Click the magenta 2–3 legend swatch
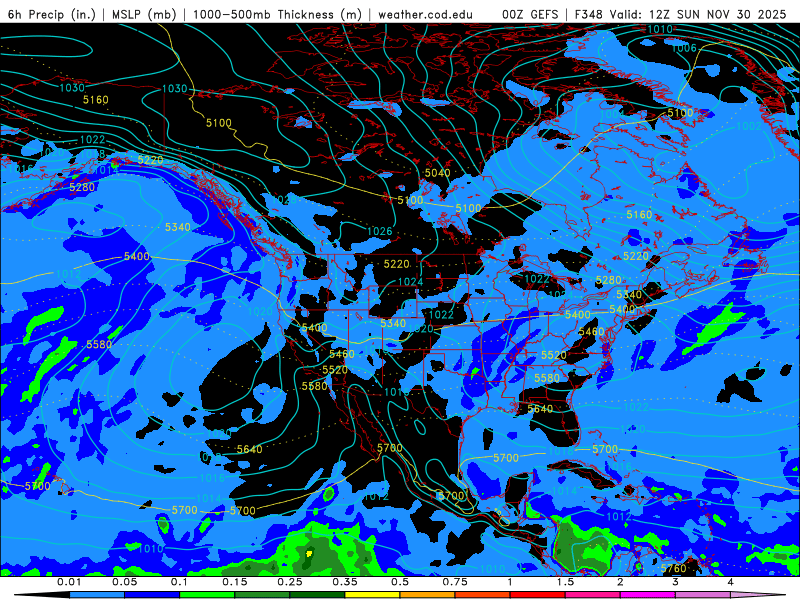The width and height of the screenshot is (800, 600). pos(648,595)
